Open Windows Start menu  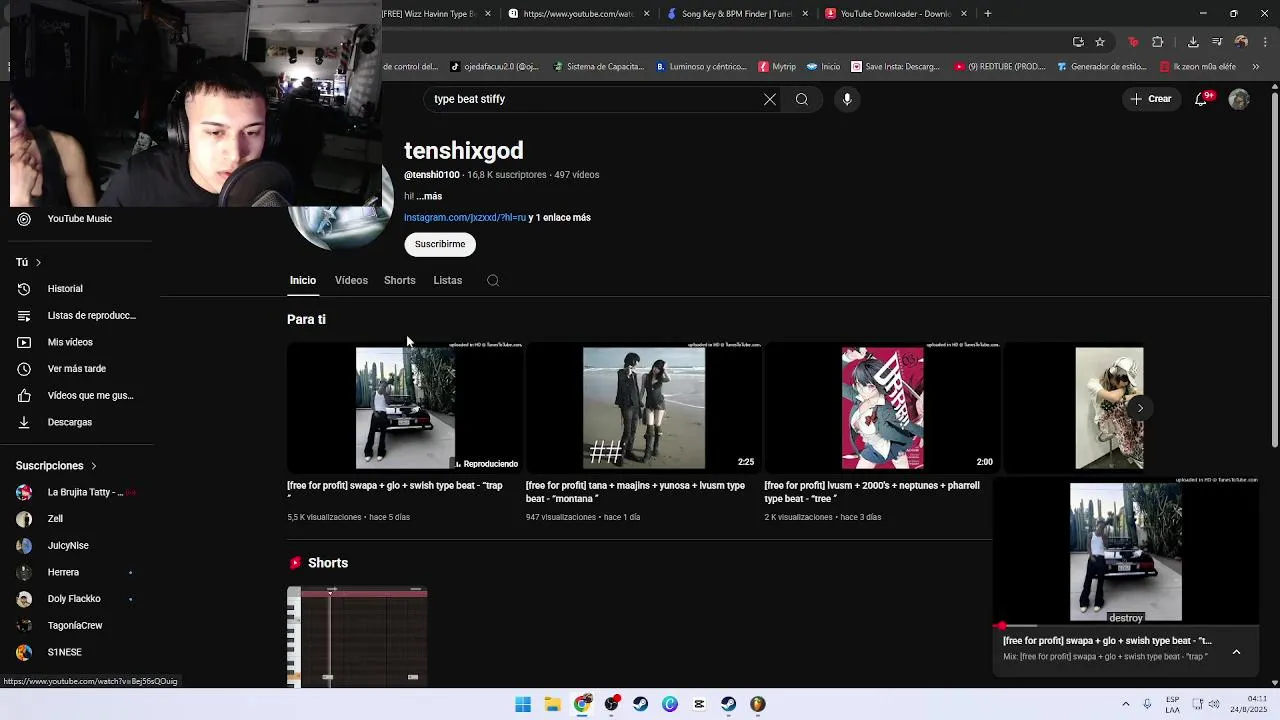coord(523,704)
